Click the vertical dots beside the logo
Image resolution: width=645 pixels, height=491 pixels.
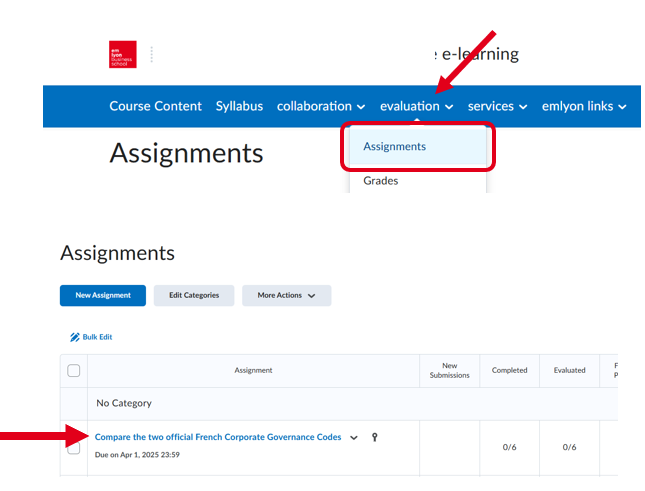(x=152, y=54)
